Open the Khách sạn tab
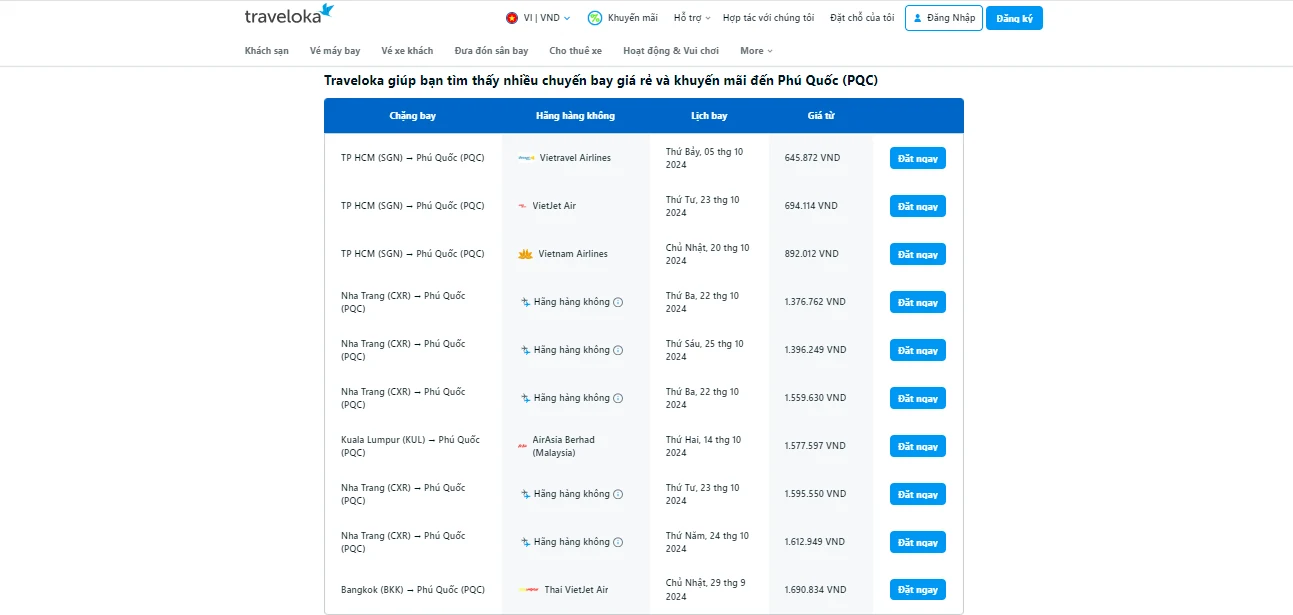This screenshot has height=615, width=1293. click(267, 51)
